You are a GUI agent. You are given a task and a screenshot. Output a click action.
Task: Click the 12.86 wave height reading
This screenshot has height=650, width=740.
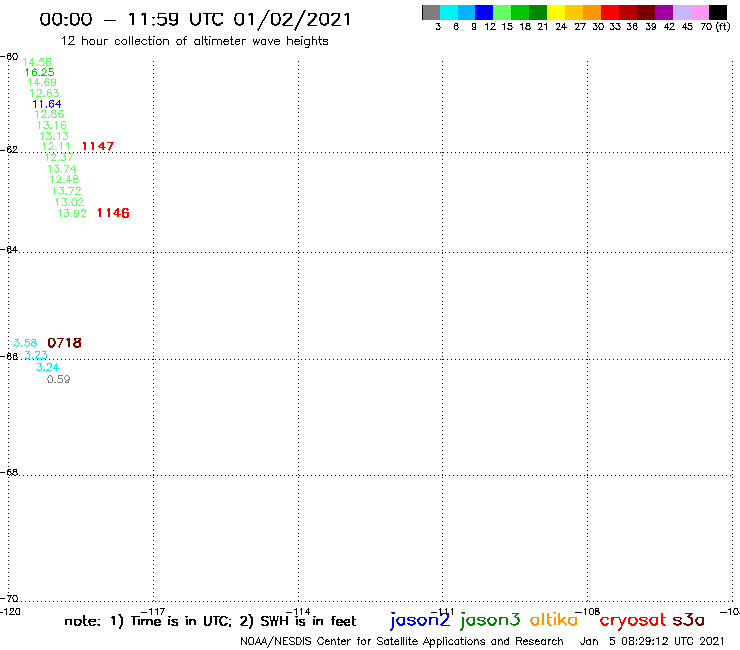click(x=49, y=114)
